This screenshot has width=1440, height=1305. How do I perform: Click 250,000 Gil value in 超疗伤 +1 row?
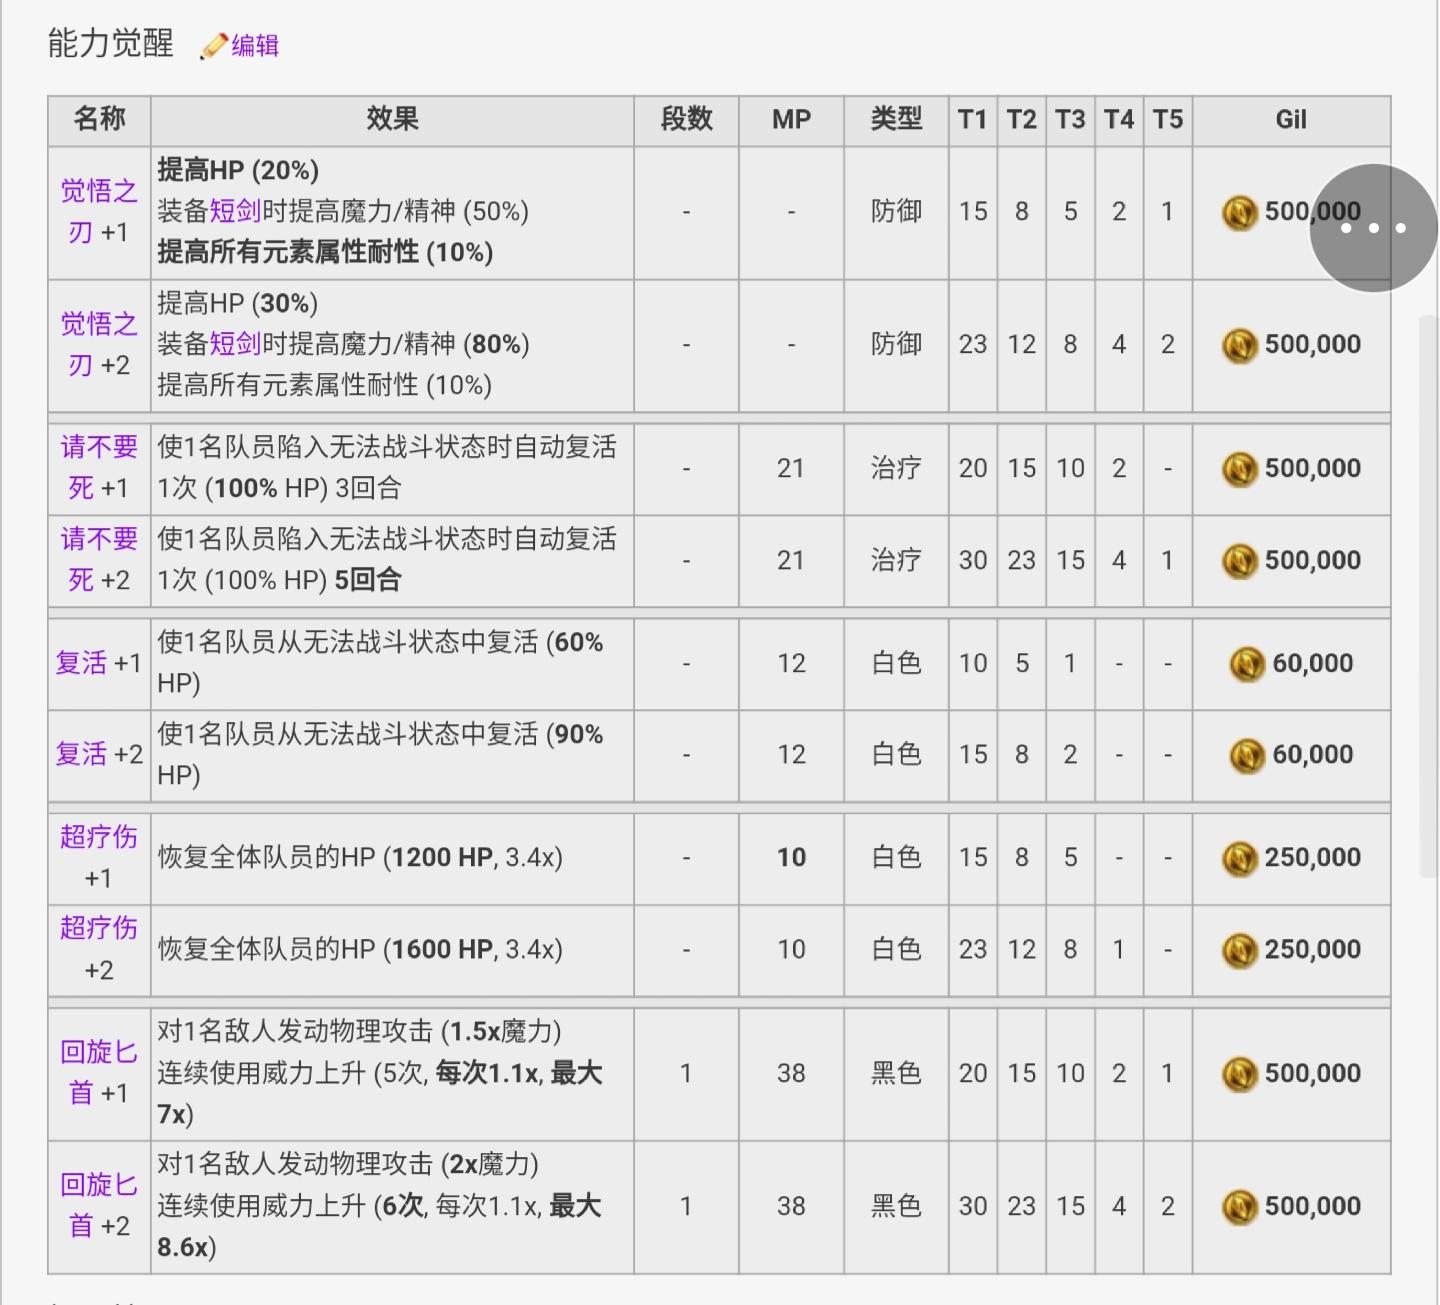[1312, 858]
